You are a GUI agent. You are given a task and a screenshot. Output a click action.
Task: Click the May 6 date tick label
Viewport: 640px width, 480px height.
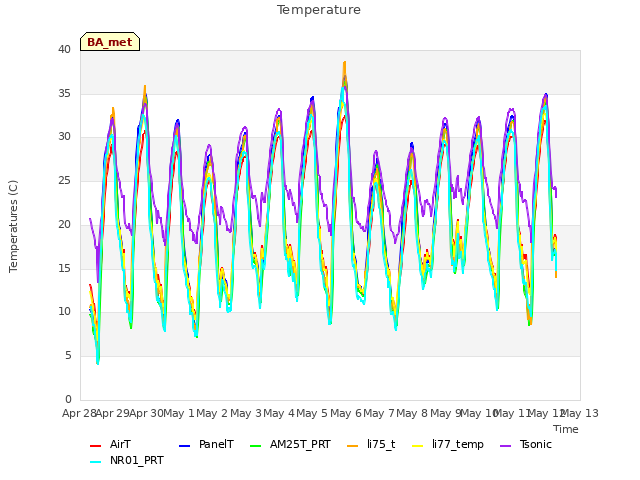coord(346,413)
